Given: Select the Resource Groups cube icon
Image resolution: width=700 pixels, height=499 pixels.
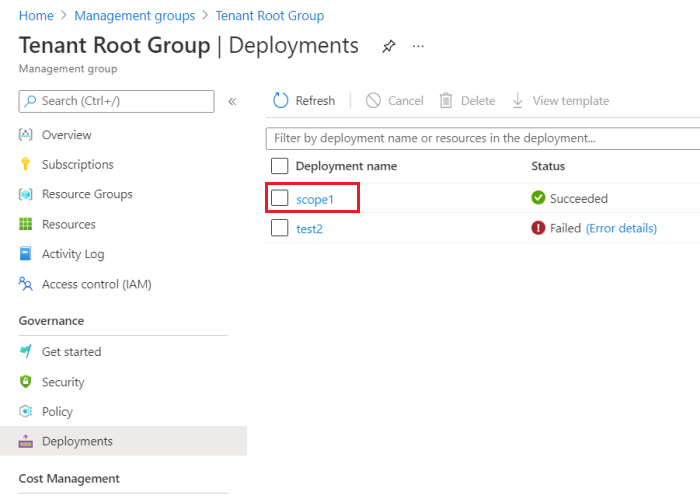Looking at the screenshot, I should (26, 195).
